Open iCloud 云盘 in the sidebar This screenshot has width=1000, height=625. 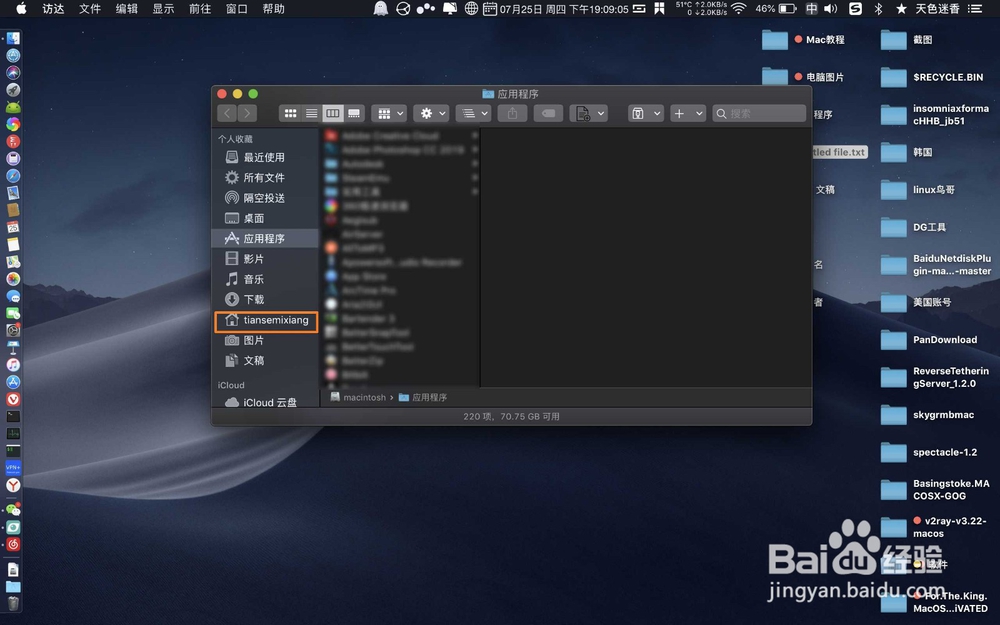coord(265,402)
